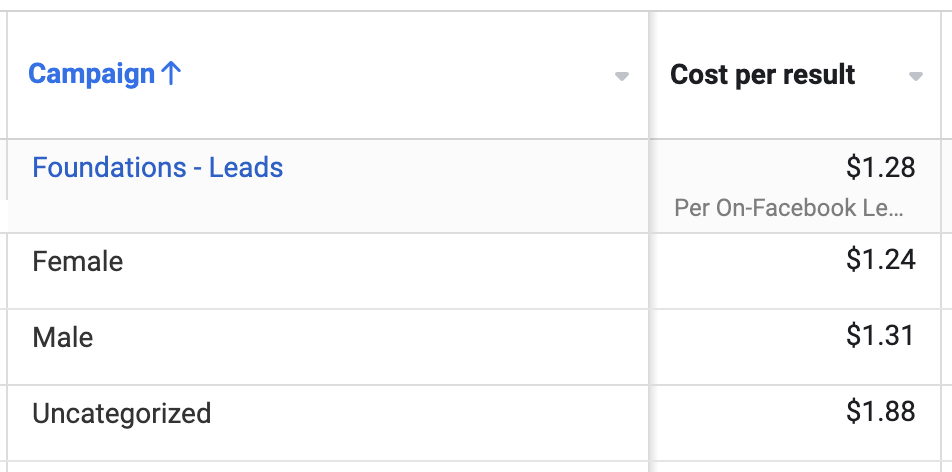Click the $1.24 value for Female

[x=880, y=259]
